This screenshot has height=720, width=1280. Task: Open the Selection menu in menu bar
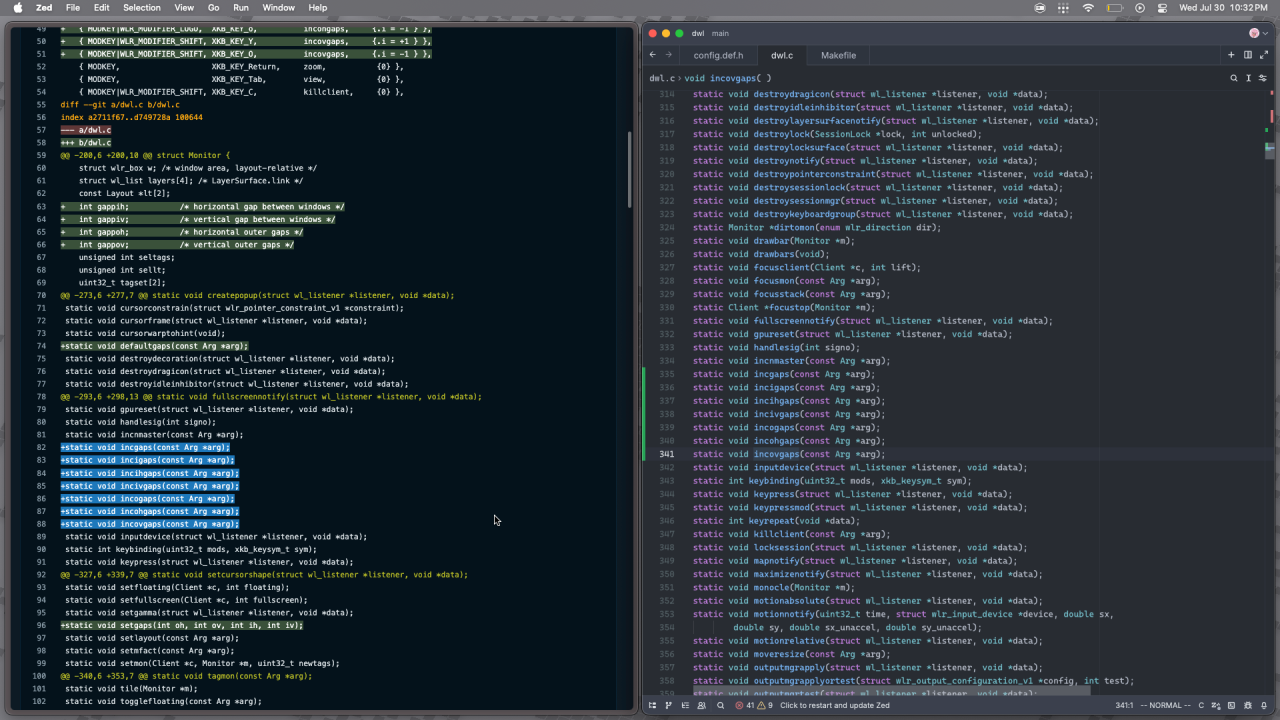[x=141, y=7]
